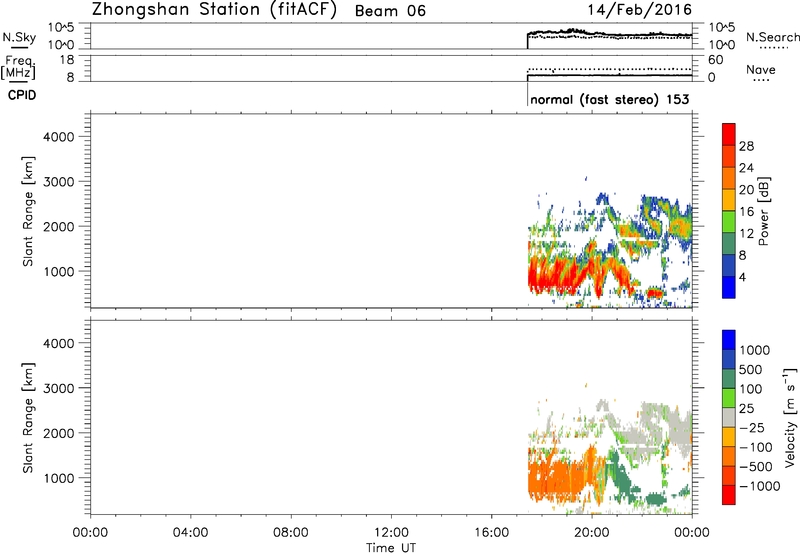Click the "Nave" legend label
The image size is (800, 554).
[x=761, y=70]
